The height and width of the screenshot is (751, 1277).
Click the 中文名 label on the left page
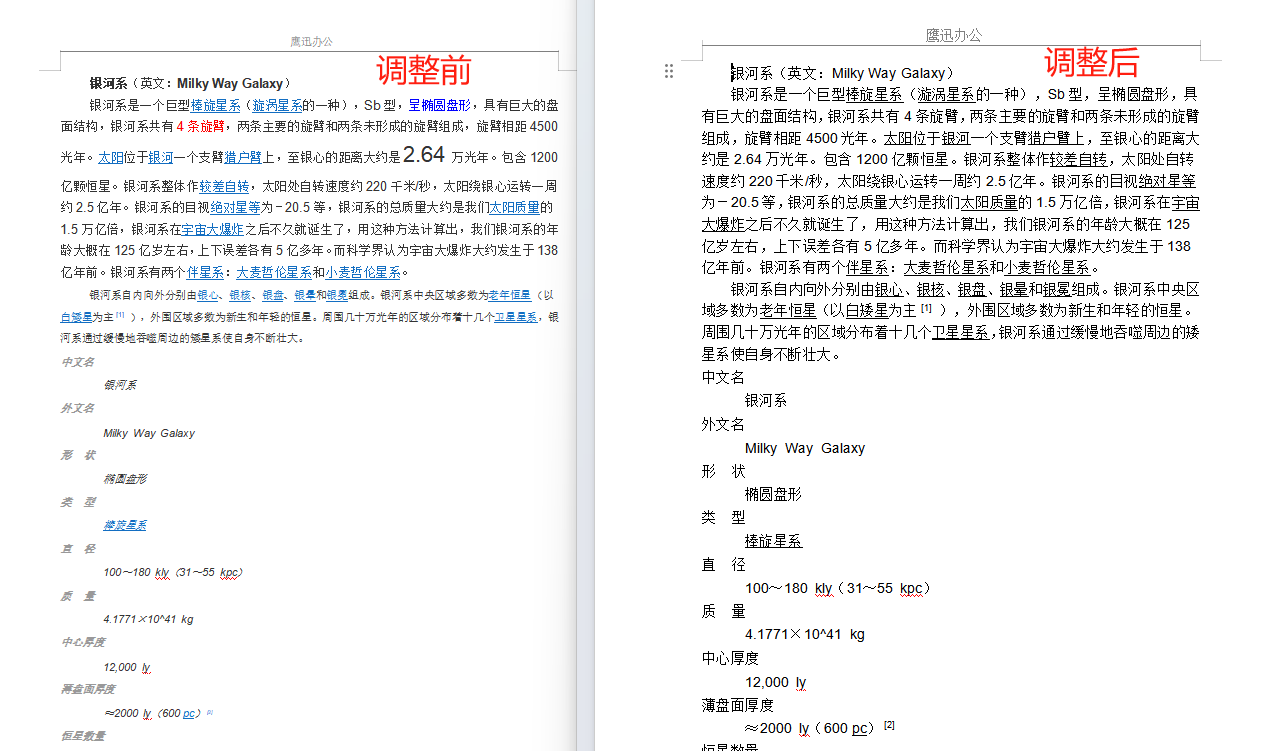pos(78,362)
